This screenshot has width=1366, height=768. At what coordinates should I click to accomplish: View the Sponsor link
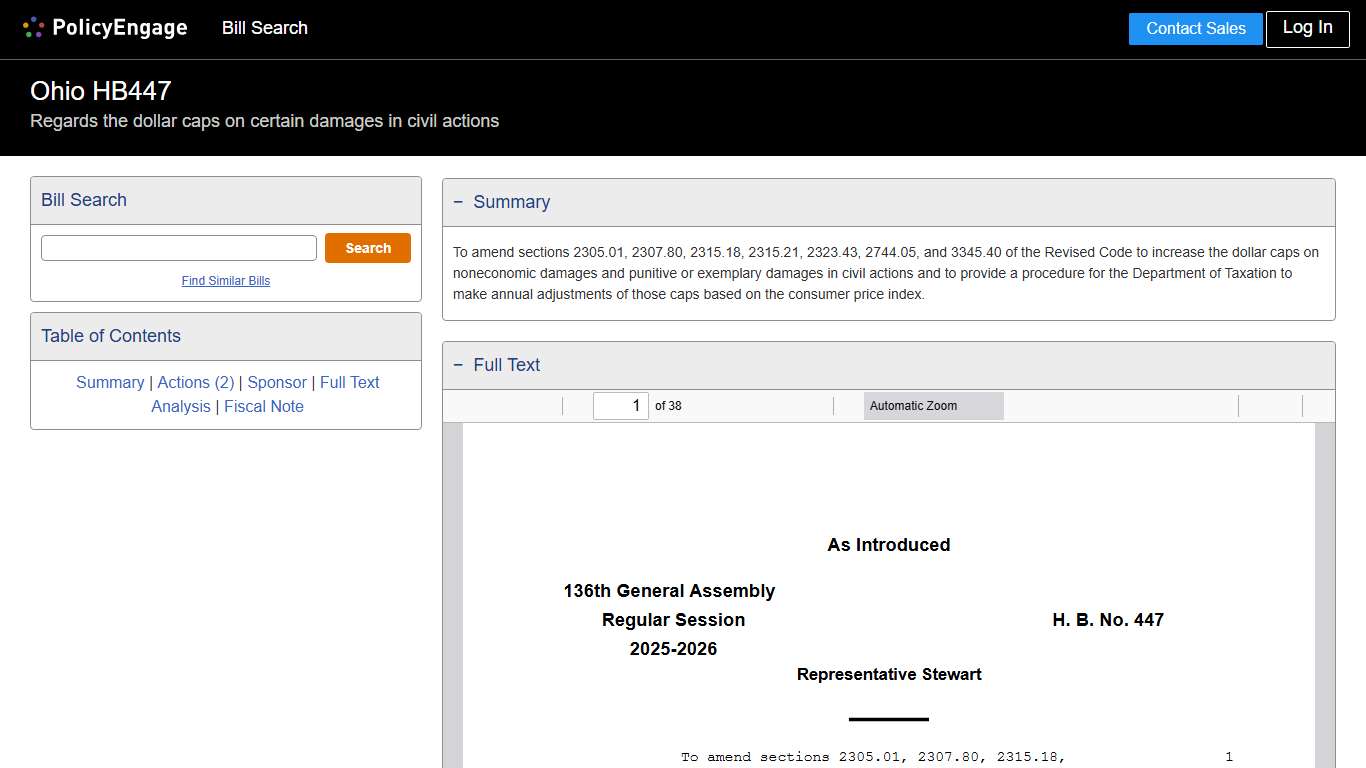[x=276, y=382]
